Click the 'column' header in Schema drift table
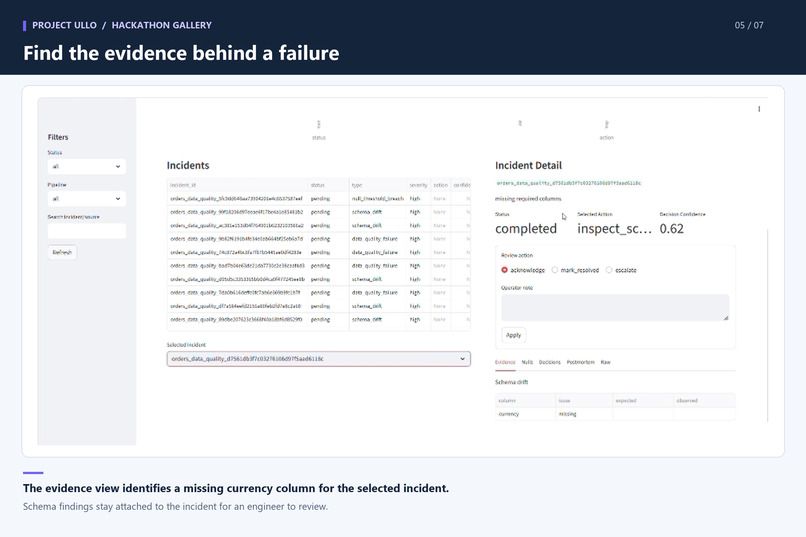The width and height of the screenshot is (806, 537). tap(525, 400)
